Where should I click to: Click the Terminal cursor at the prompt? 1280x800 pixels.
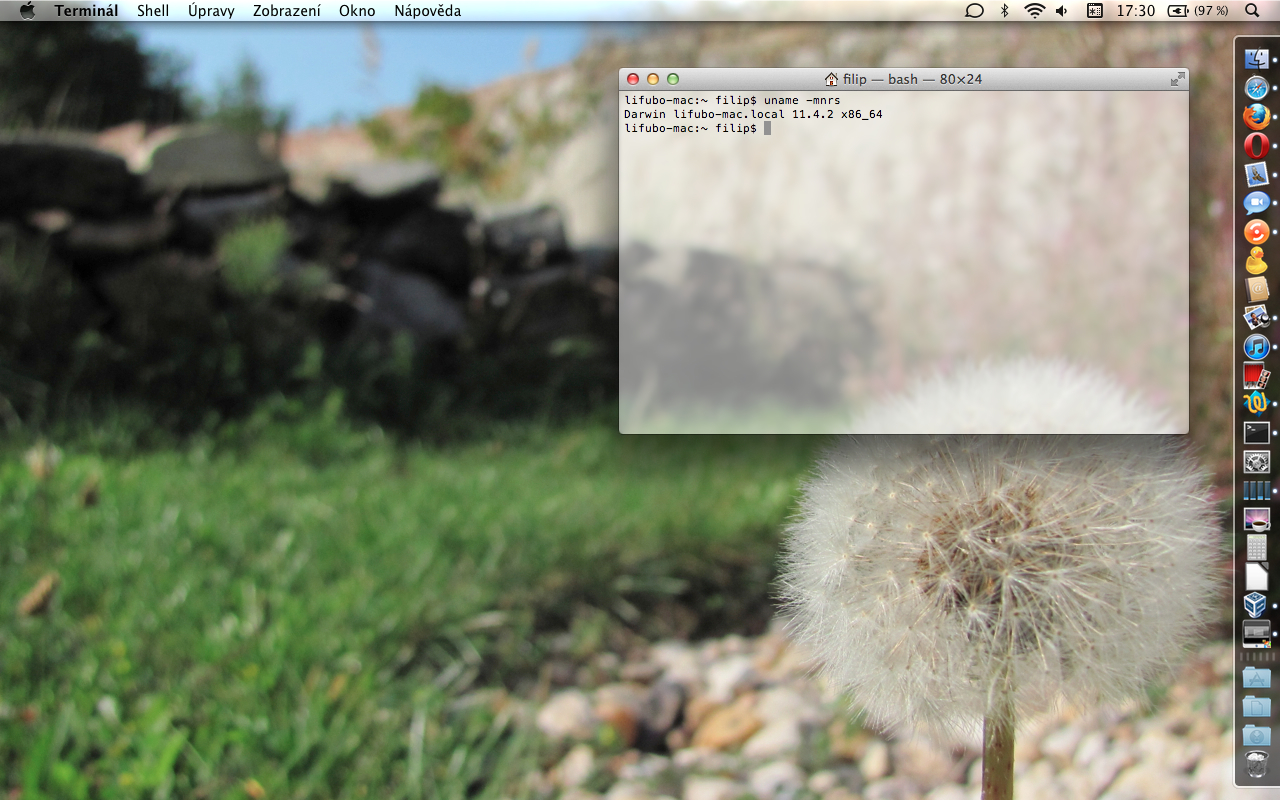point(767,128)
